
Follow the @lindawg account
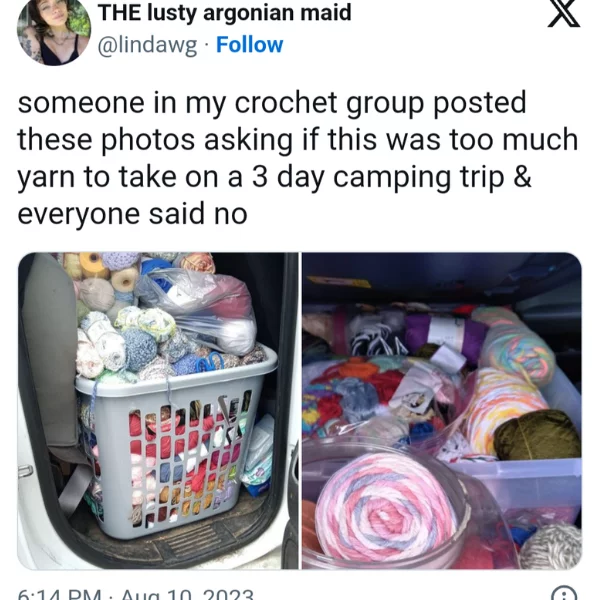click(249, 45)
